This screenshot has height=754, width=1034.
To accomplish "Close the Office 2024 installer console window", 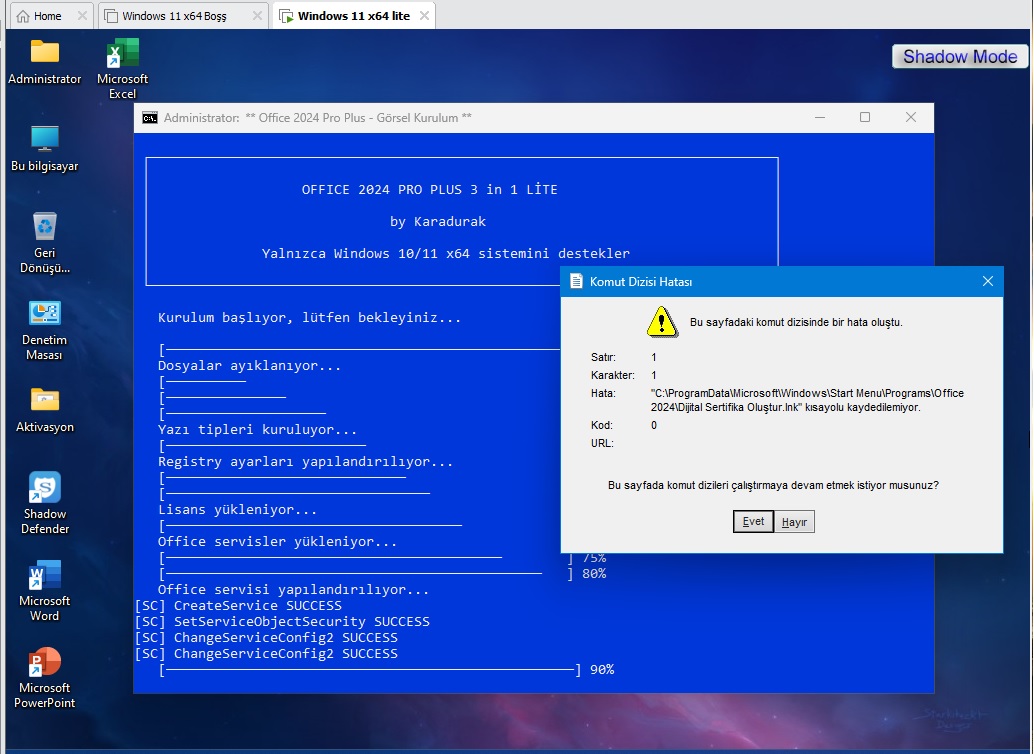I will point(911,117).
